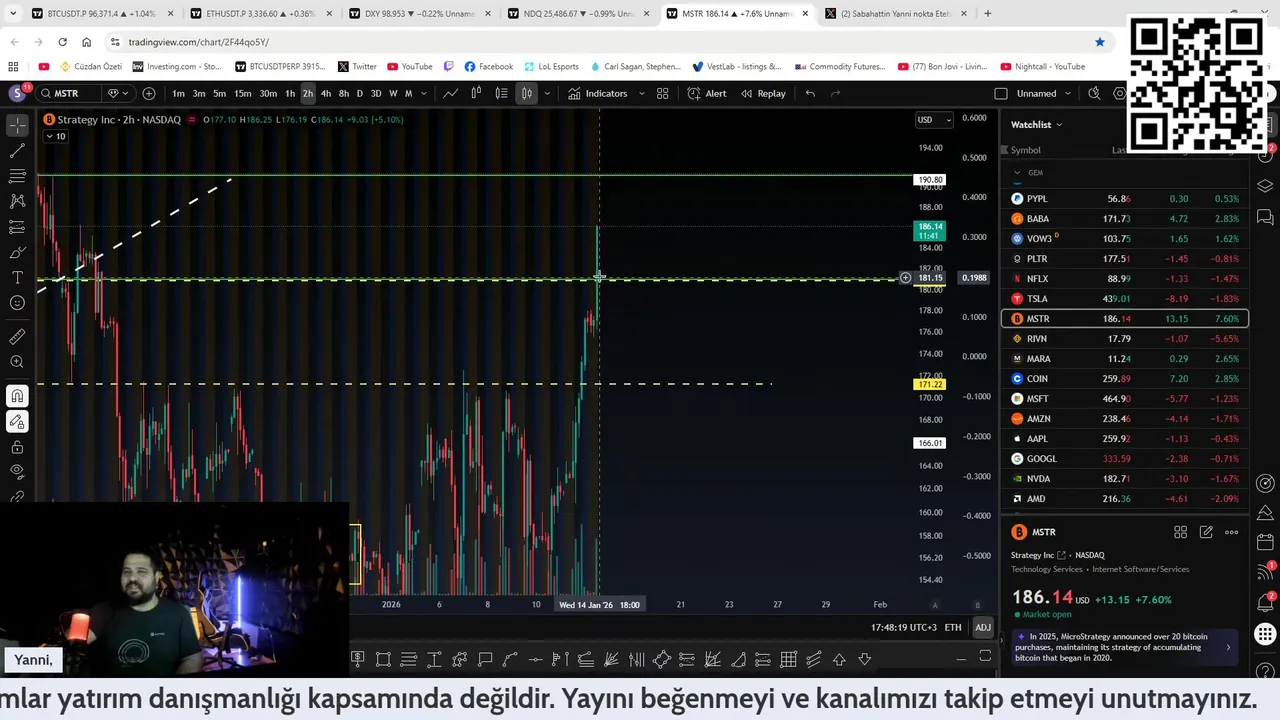Screen dimensions: 1280x720
Task: Toggle stay in drawing mode
Action: point(17,422)
